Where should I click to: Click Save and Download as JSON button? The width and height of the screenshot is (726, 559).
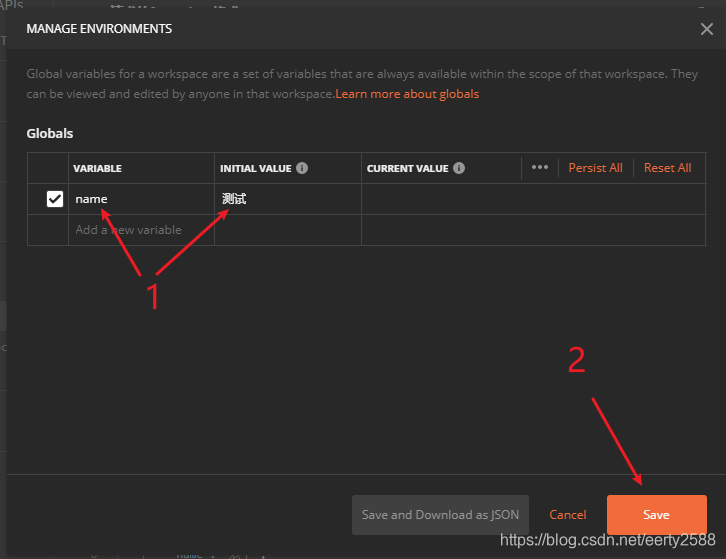pyautogui.click(x=440, y=515)
